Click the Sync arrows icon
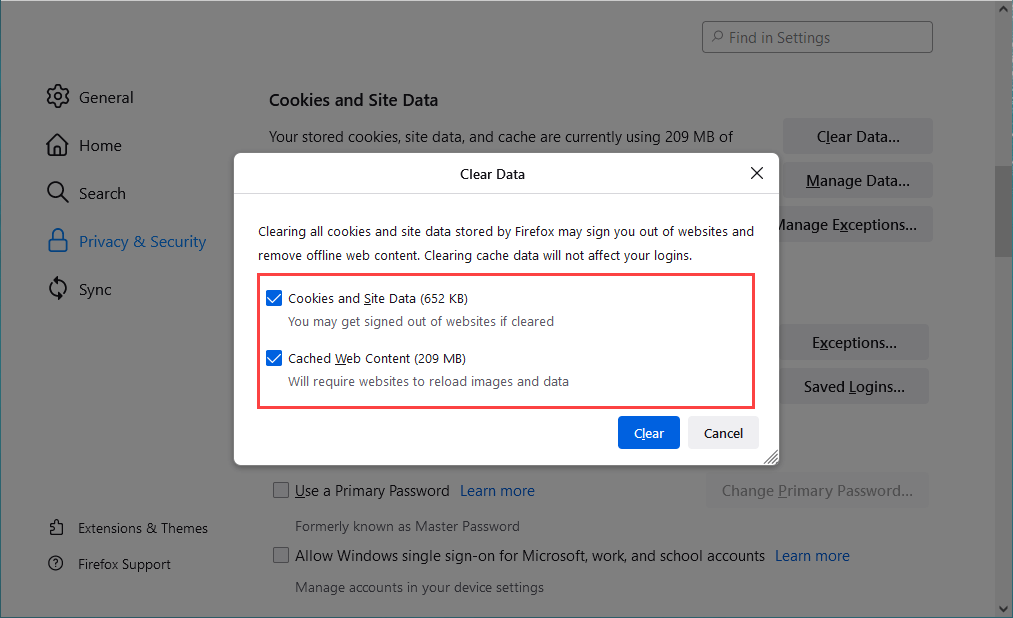The image size is (1013, 618). coord(58,289)
